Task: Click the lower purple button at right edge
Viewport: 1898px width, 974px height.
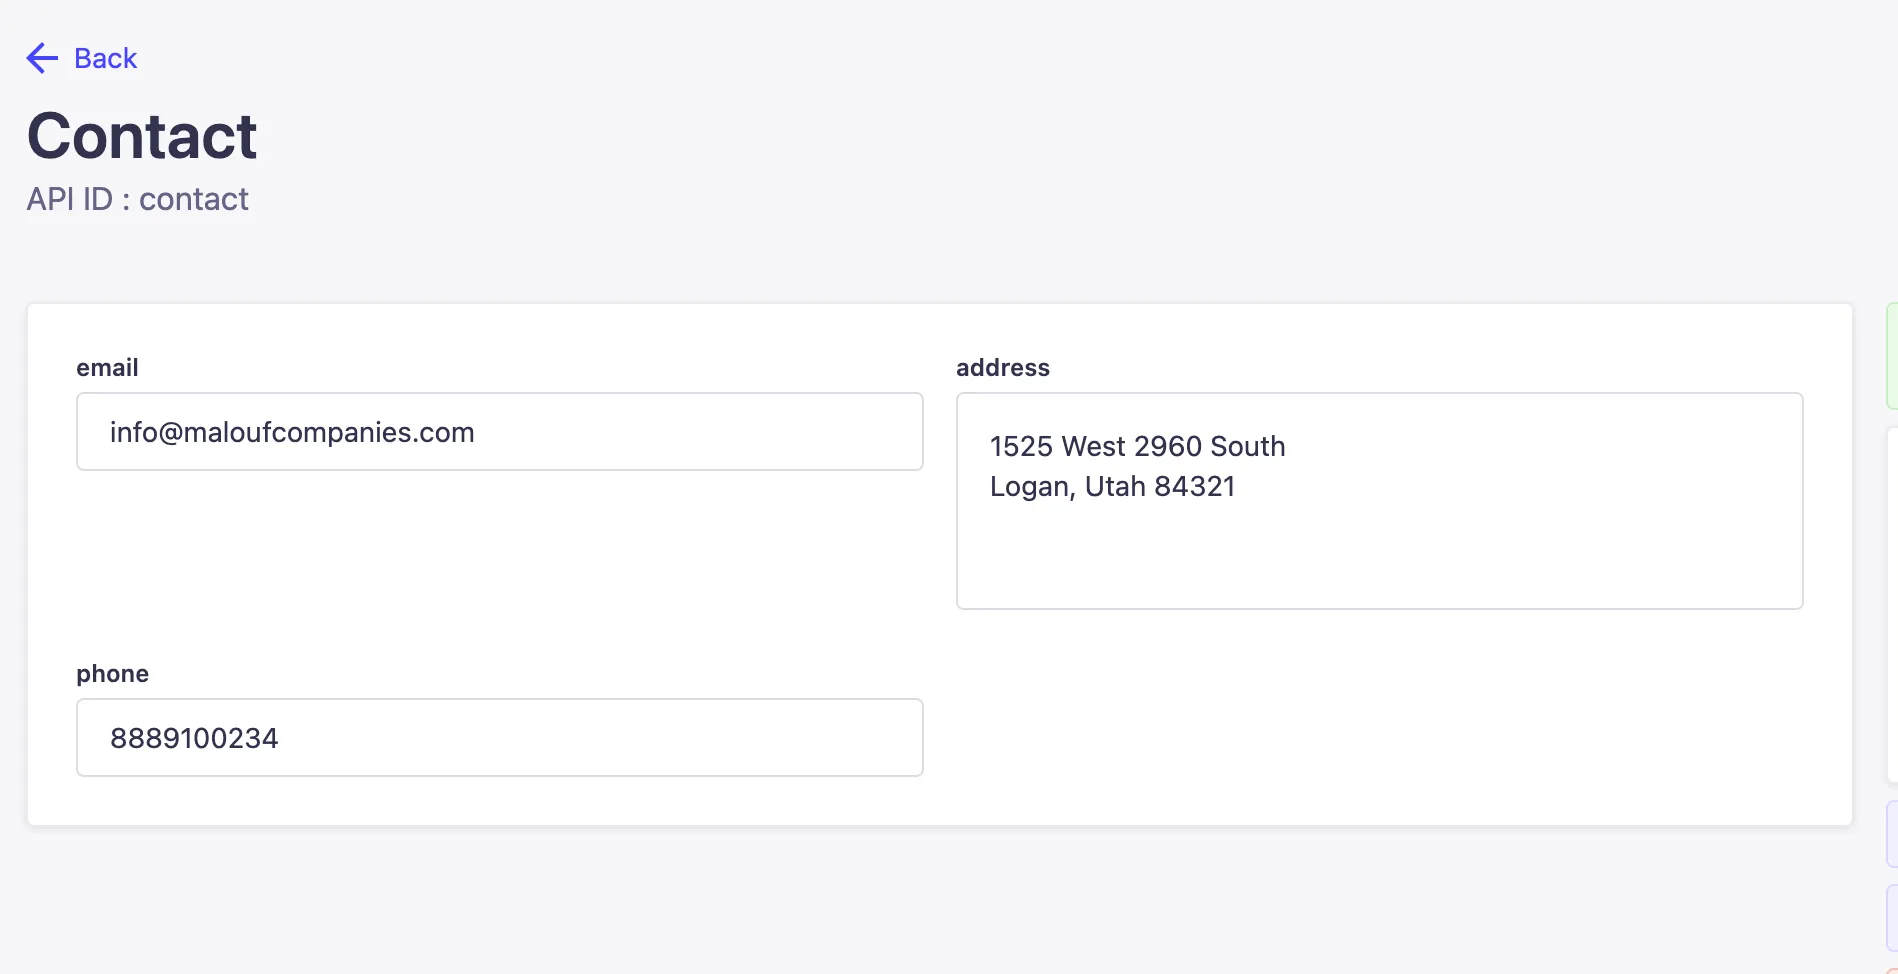Action: (x=1891, y=917)
